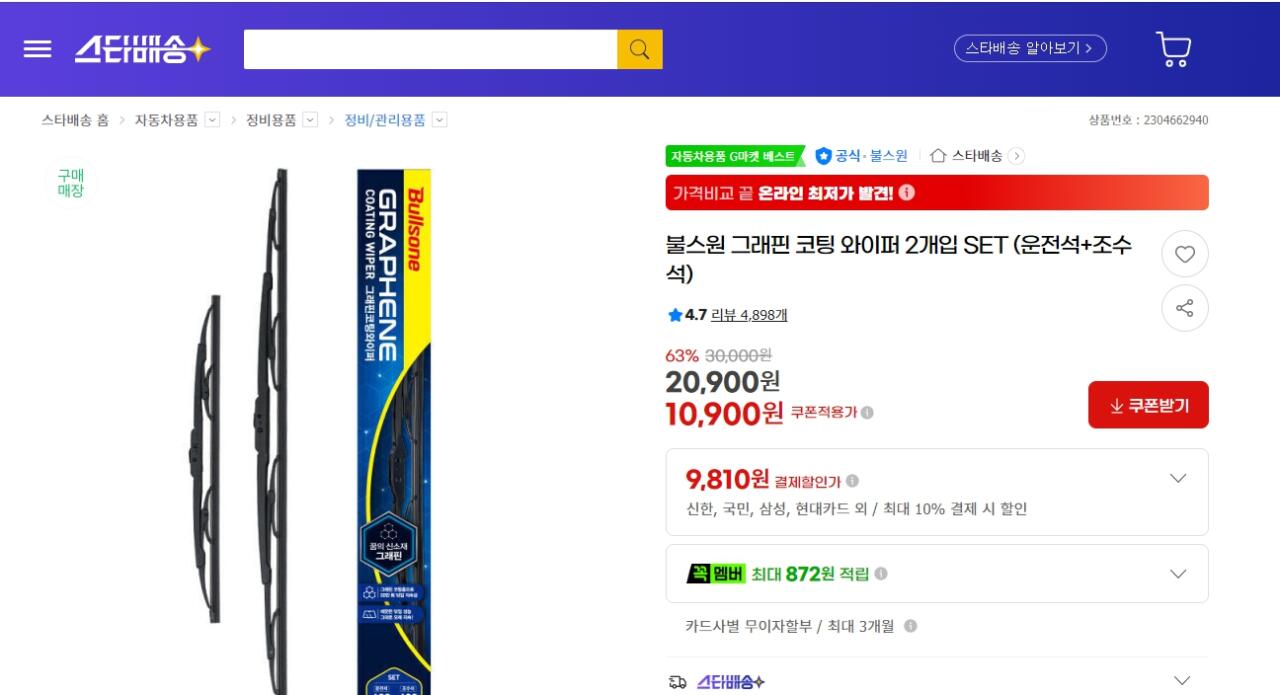Add product to wishlist with heart icon
The height and width of the screenshot is (695, 1280).
click(1185, 255)
